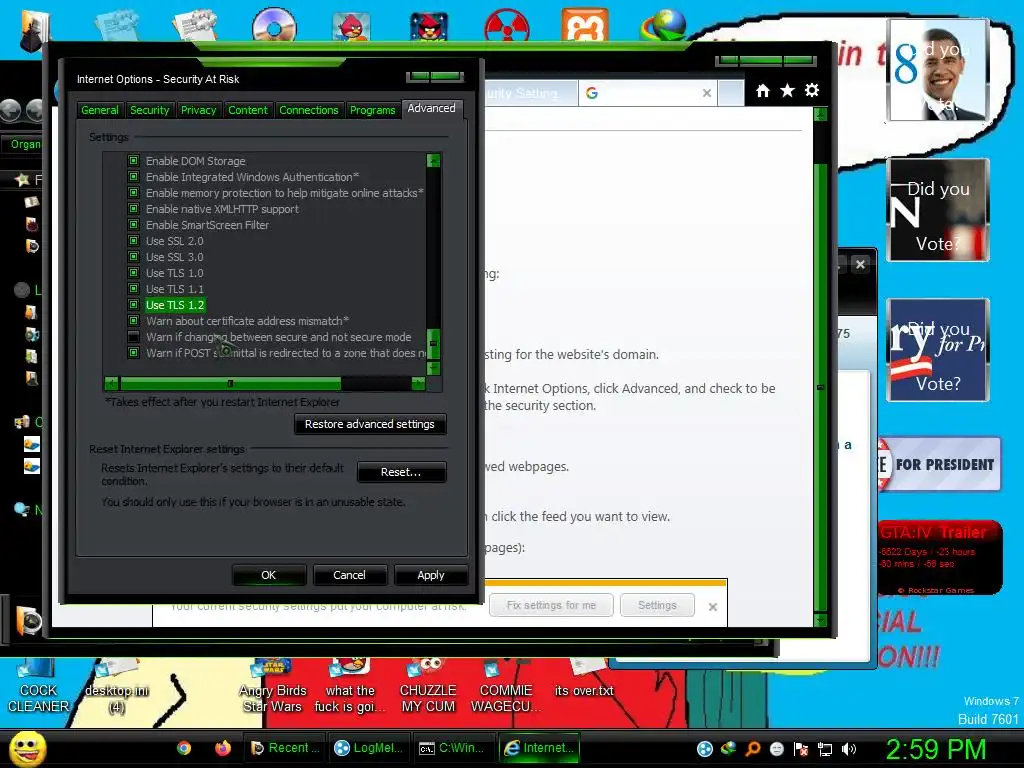Launch Chrome from the taskbar
This screenshot has width=1024, height=768.
[184, 748]
